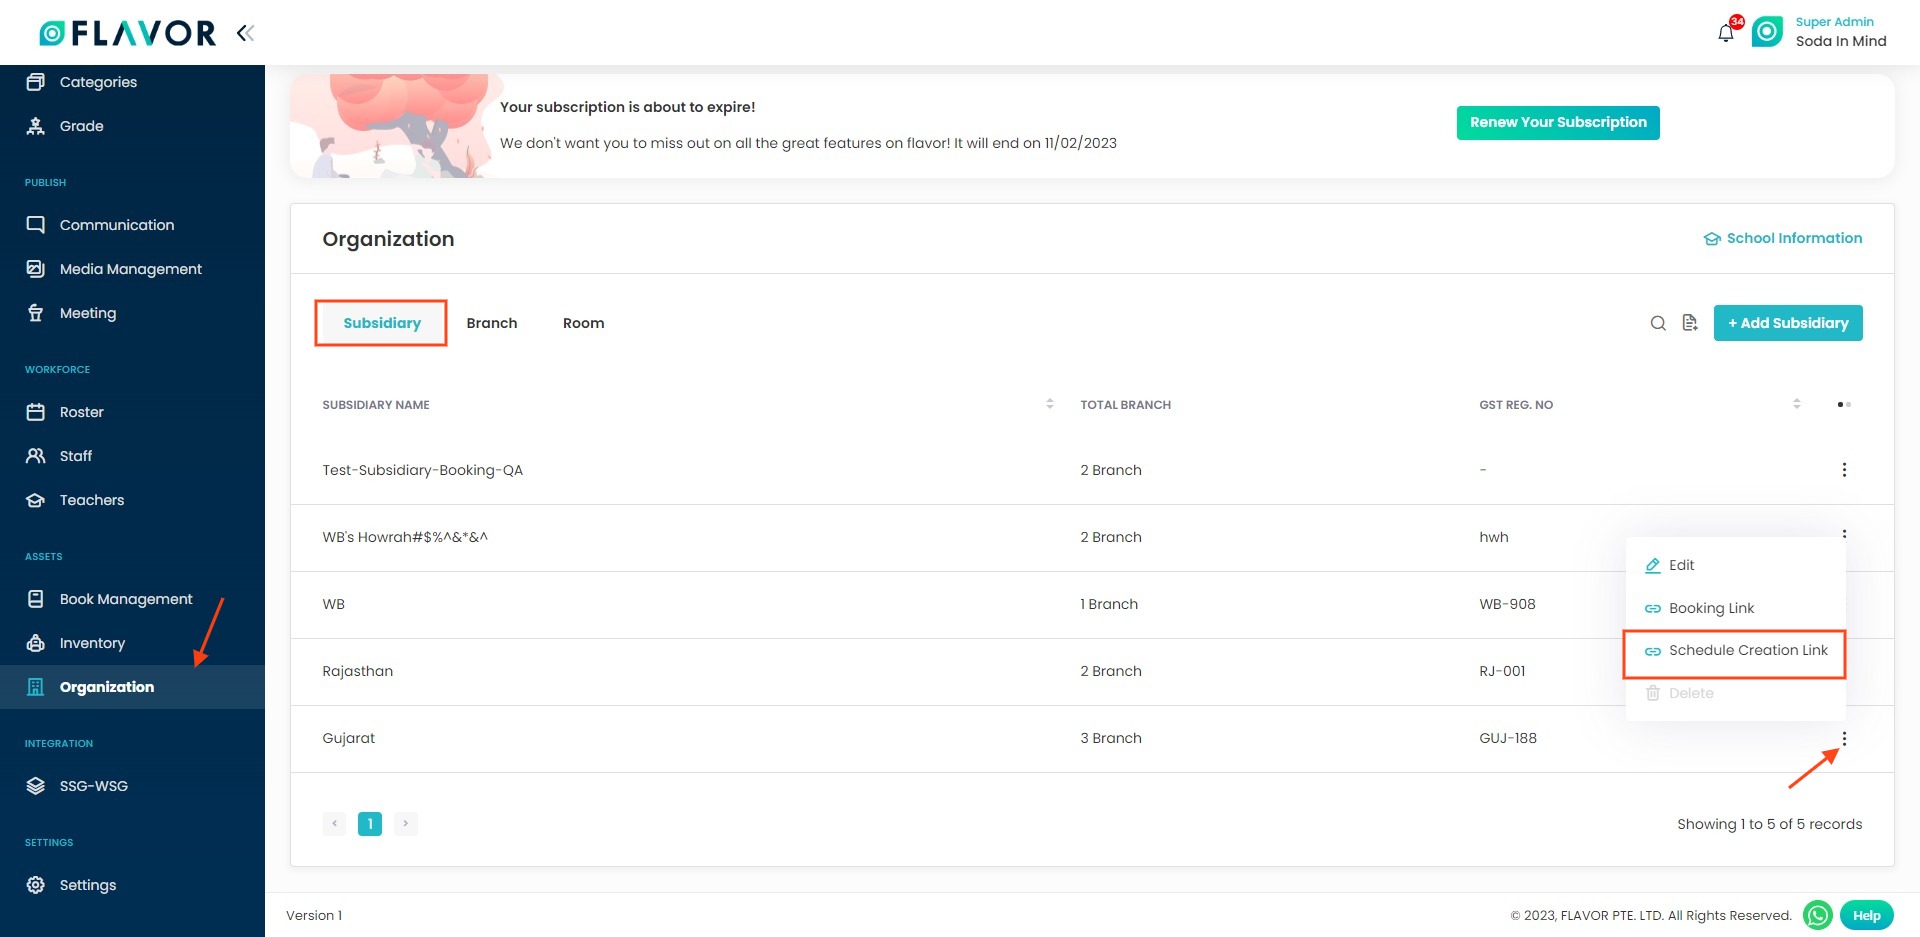The height and width of the screenshot is (937, 1920).
Task: Open the WhatsApp chat icon
Action: coord(1817,915)
